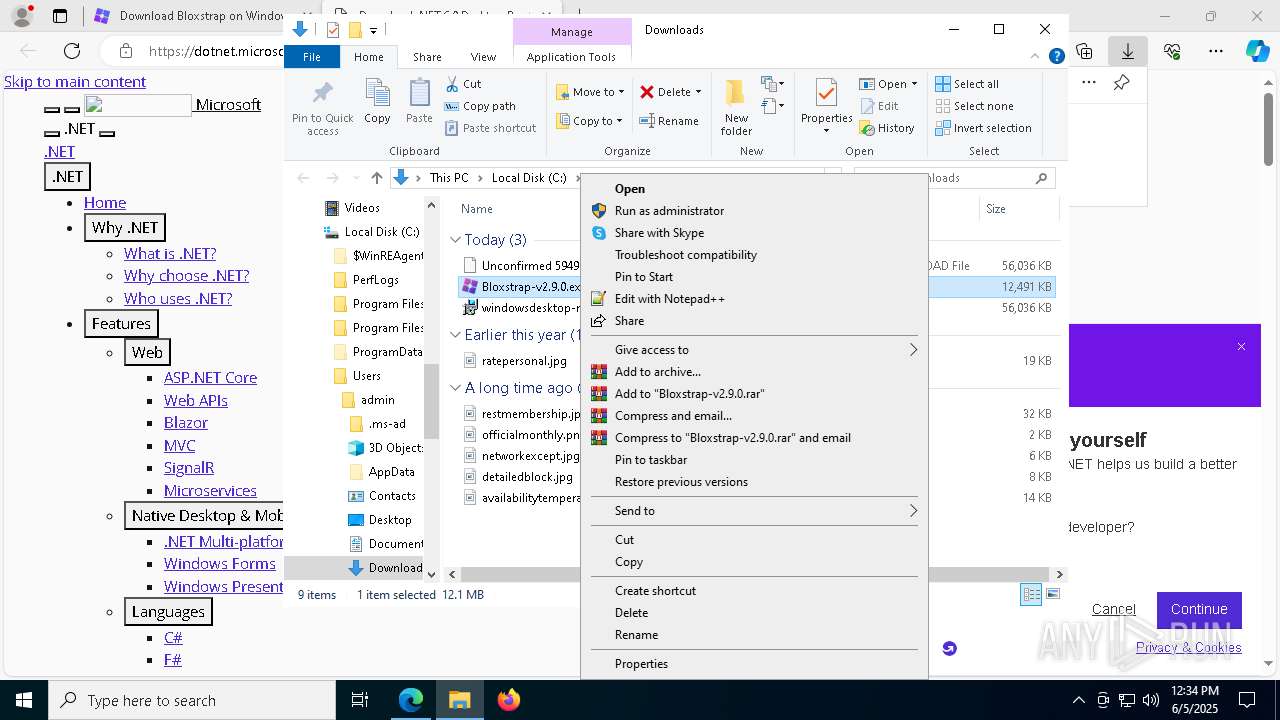Select ratepersonal.jpg file
This screenshot has width=1280, height=720.
524,361
